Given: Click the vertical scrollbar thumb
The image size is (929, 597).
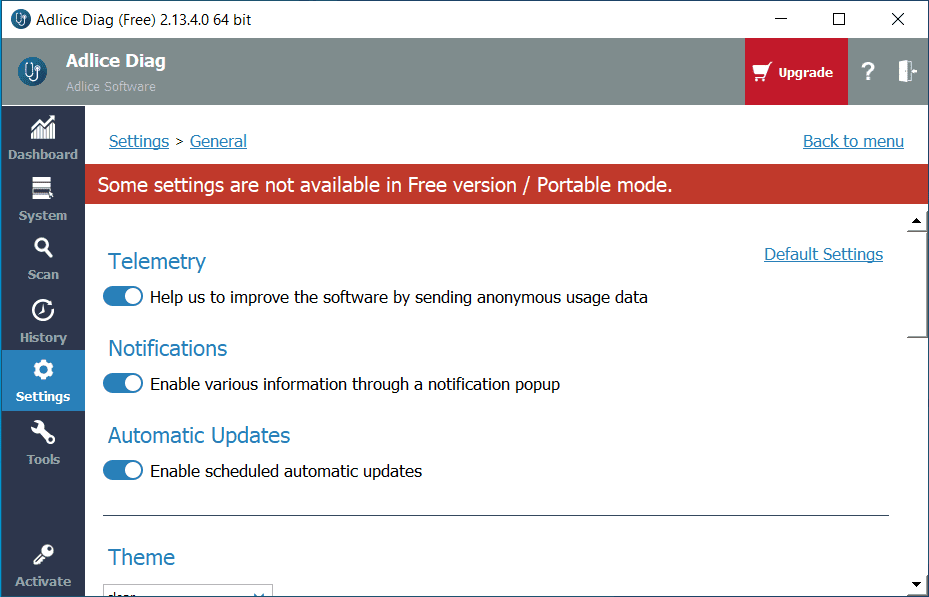Looking at the screenshot, I should point(917,284).
